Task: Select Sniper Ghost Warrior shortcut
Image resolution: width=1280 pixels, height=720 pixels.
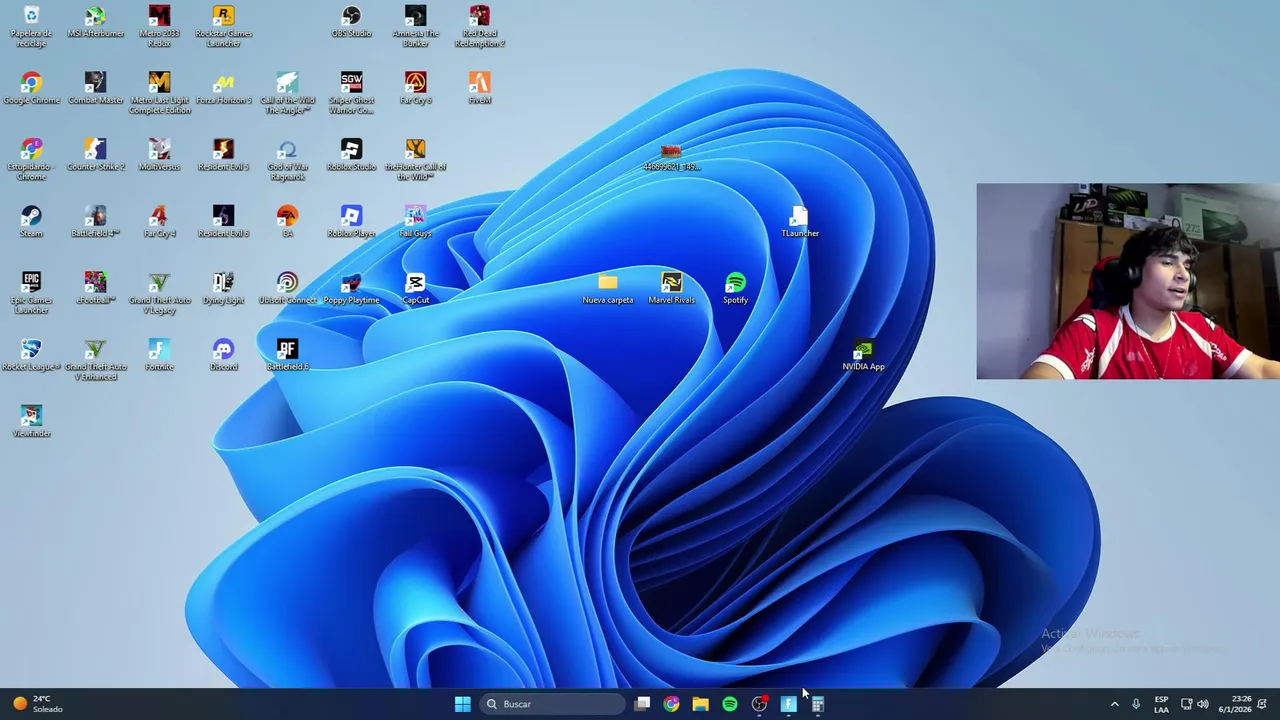Action: coord(351,93)
